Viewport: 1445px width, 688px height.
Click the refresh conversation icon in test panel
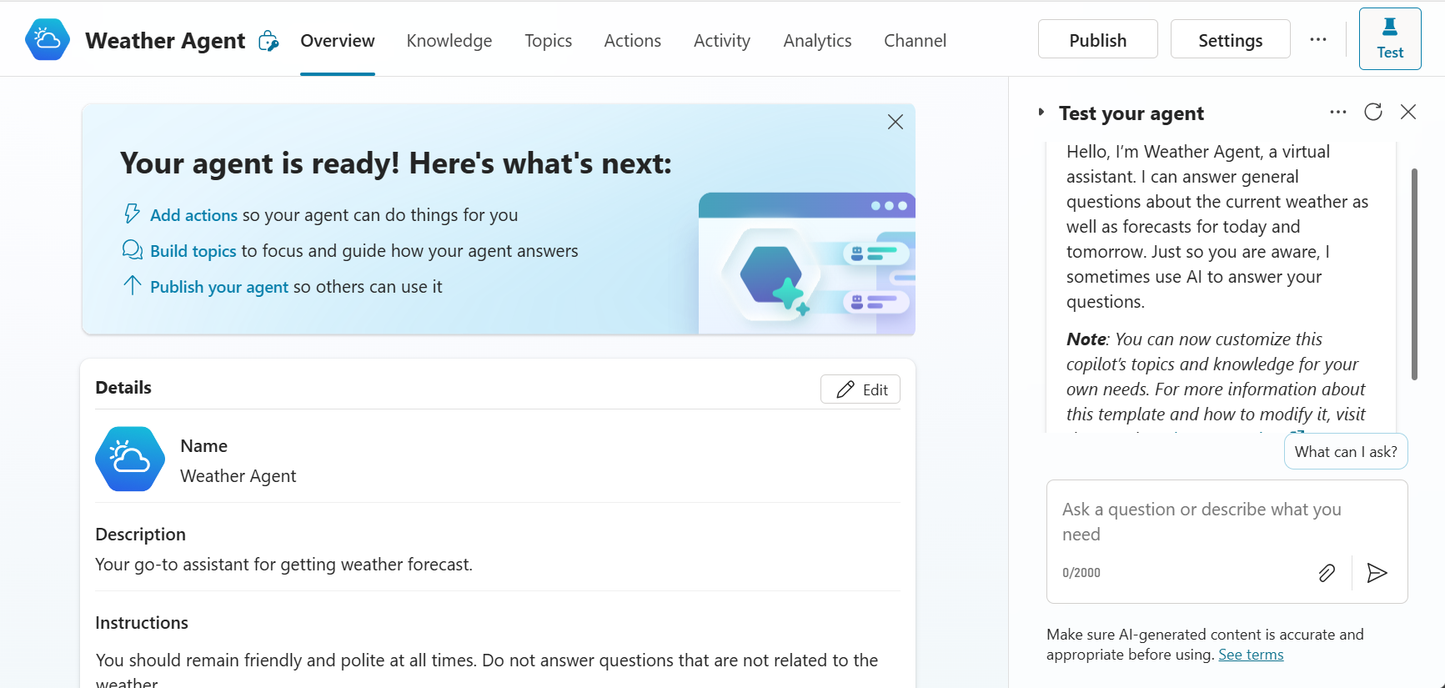click(1373, 112)
